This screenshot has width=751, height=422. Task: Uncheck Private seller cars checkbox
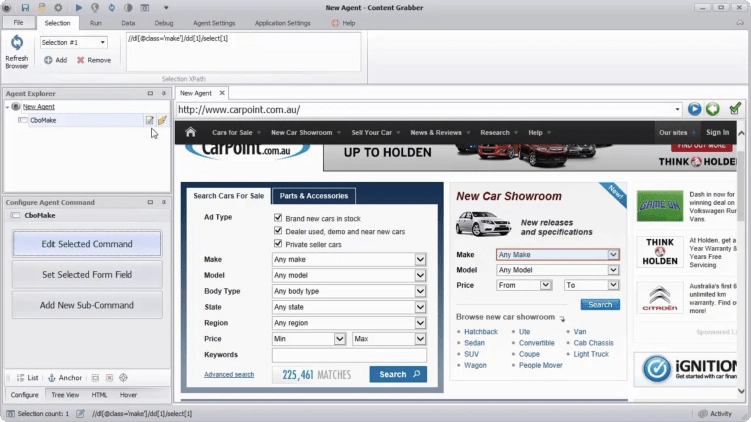coord(278,244)
